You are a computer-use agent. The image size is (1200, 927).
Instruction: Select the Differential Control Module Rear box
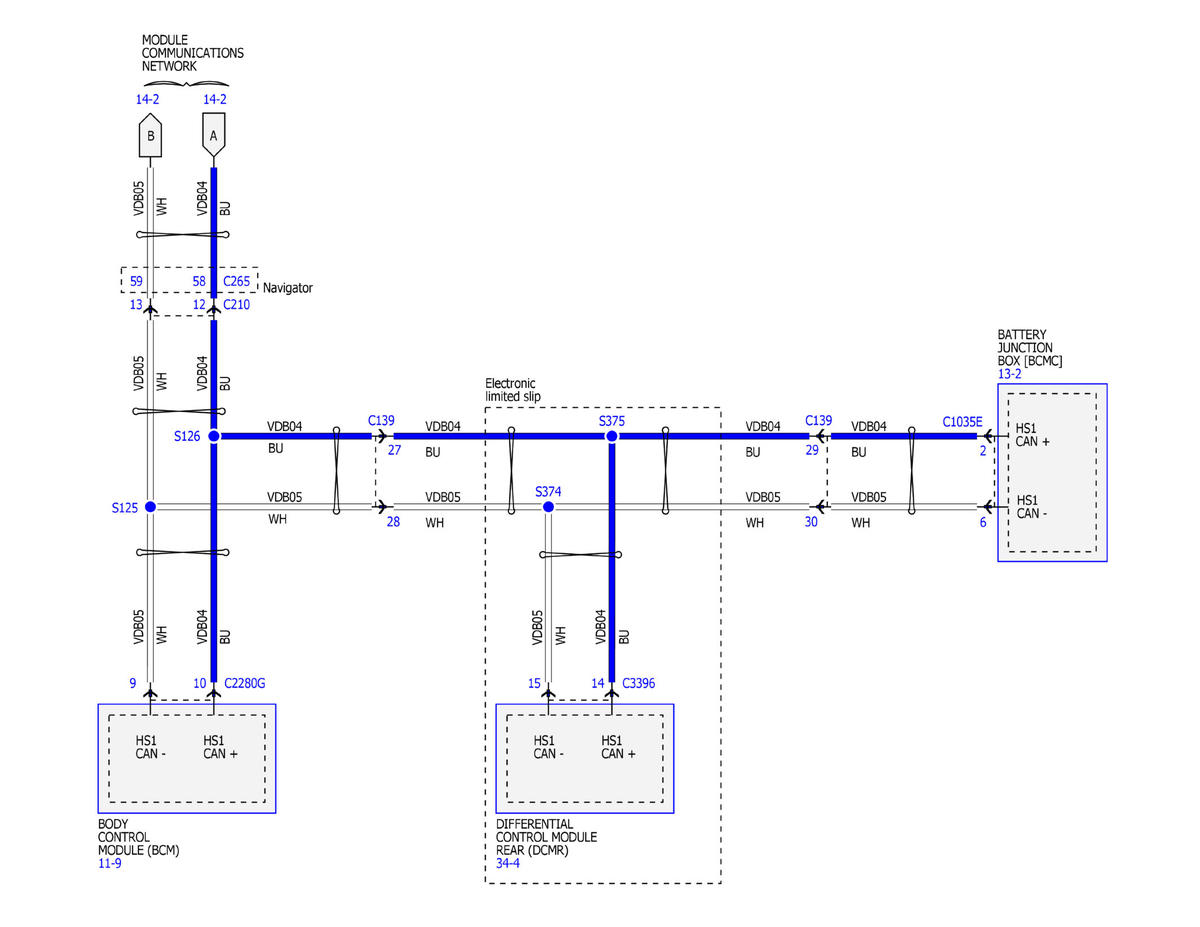click(x=584, y=758)
